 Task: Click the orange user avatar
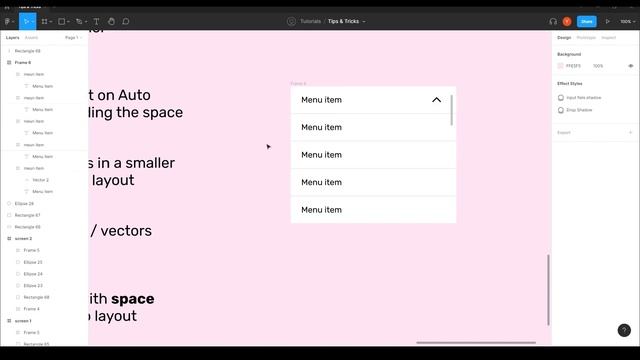coord(567,22)
